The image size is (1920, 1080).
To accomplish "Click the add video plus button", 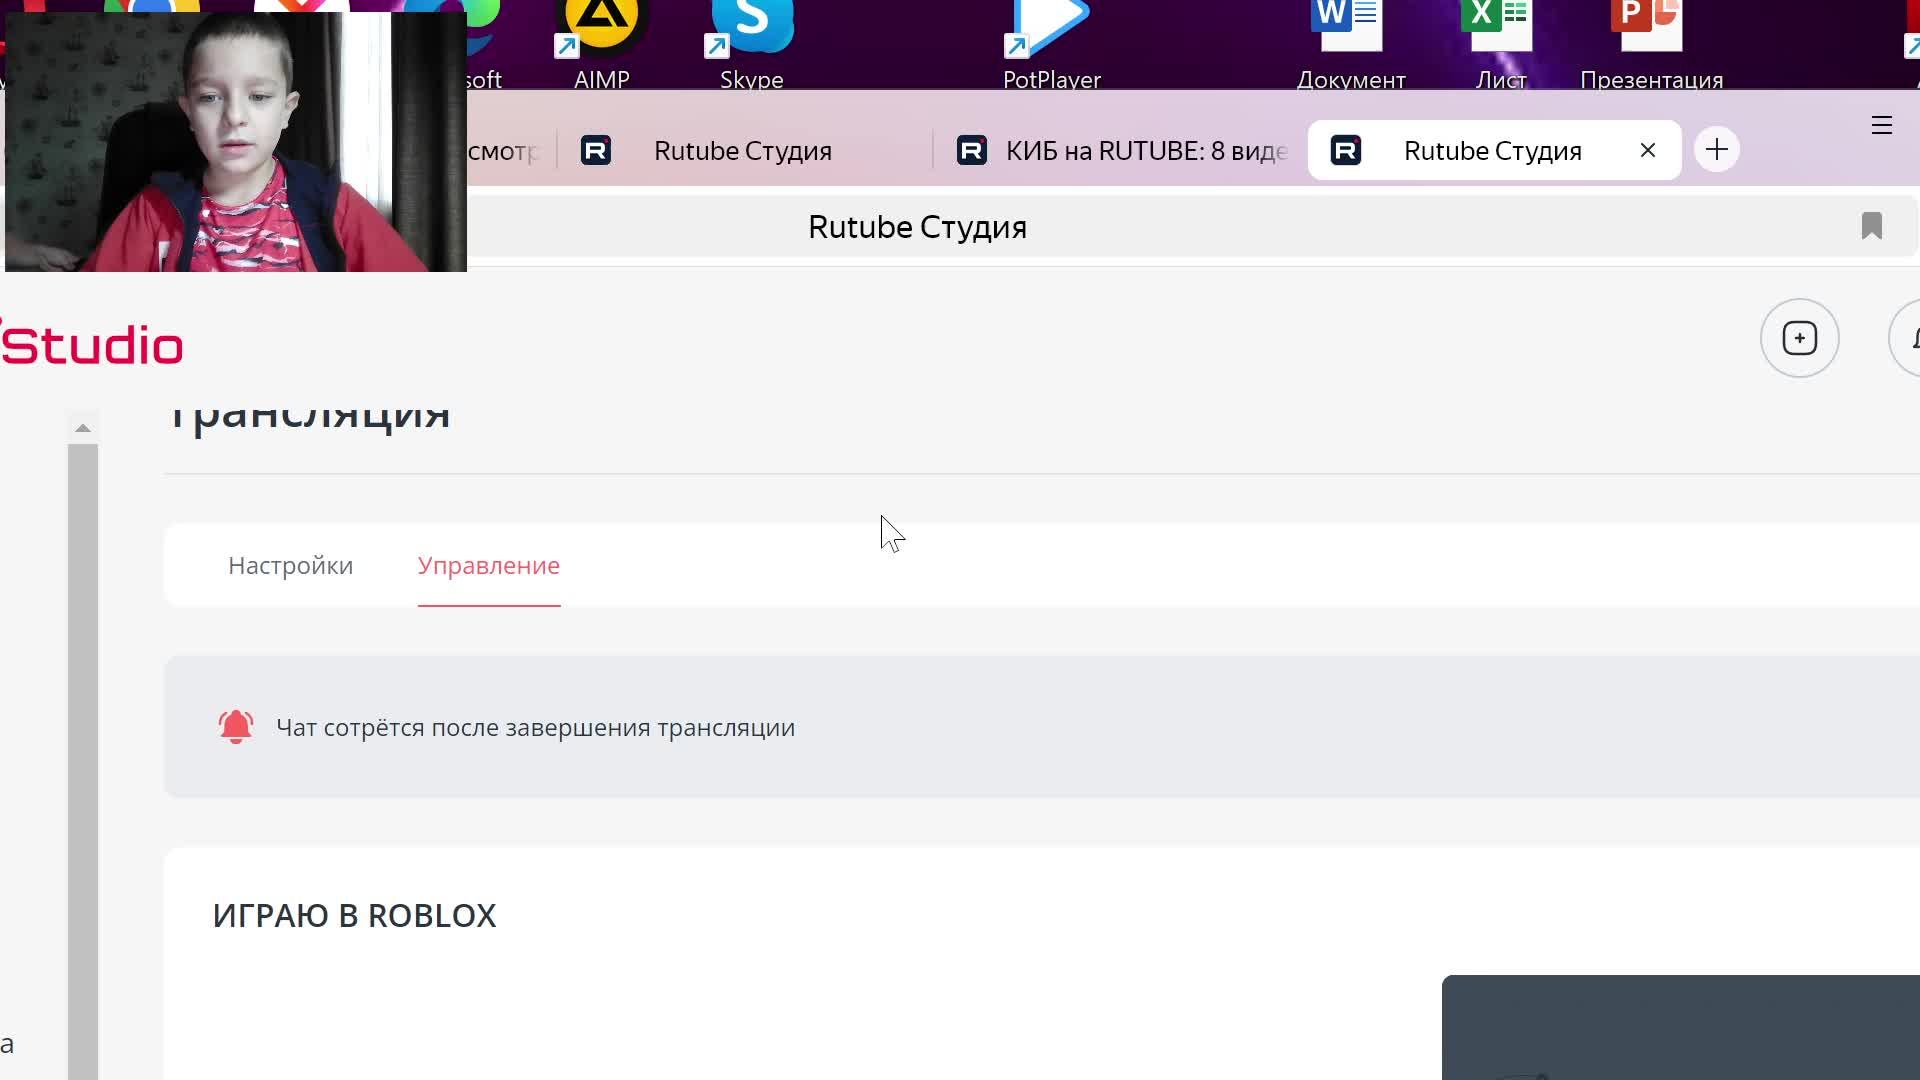I will point(1800,338).
